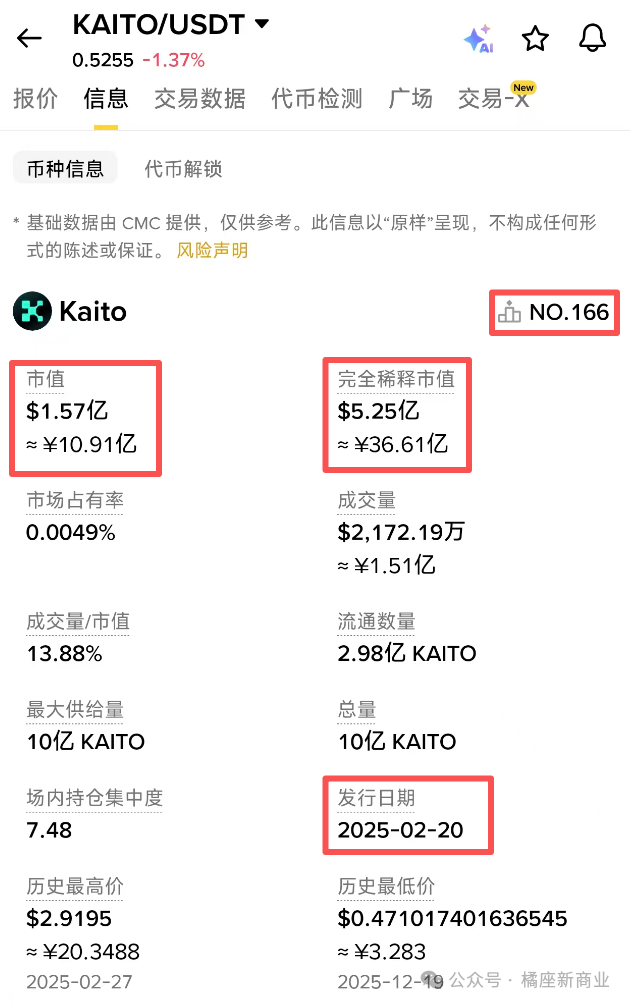Select the 信息 tab
The width and height of the screenshot is (630, 1005).
click(x=106, y=98)
